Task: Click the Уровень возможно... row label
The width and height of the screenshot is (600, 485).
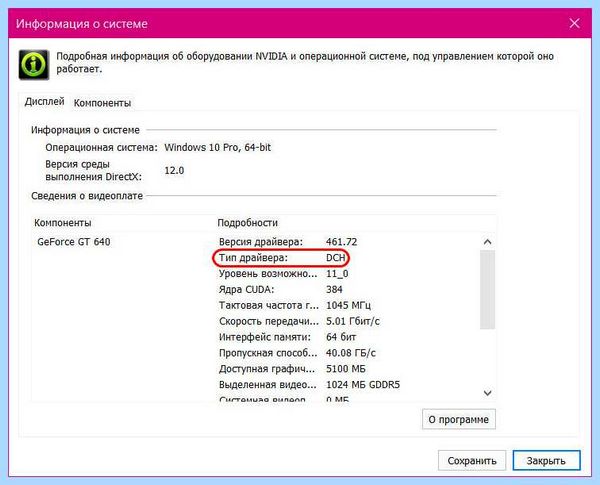Action: point(268,274)
